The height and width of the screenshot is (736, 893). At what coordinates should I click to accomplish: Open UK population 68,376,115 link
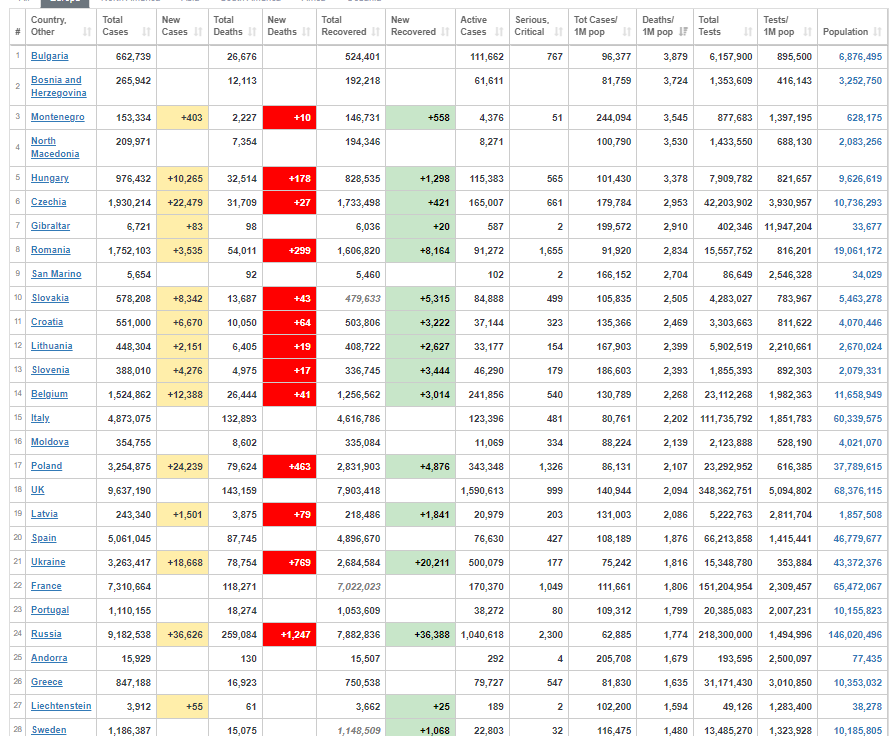coord(858,490)
